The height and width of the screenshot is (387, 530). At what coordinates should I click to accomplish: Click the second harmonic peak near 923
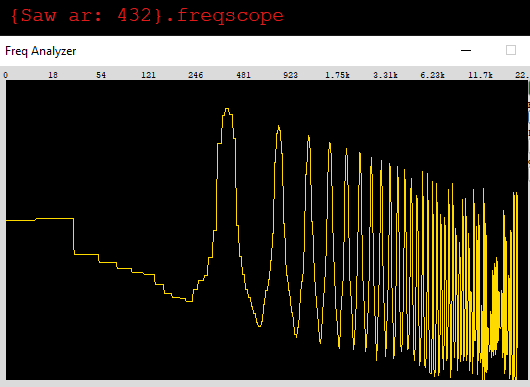coord(279,128)
